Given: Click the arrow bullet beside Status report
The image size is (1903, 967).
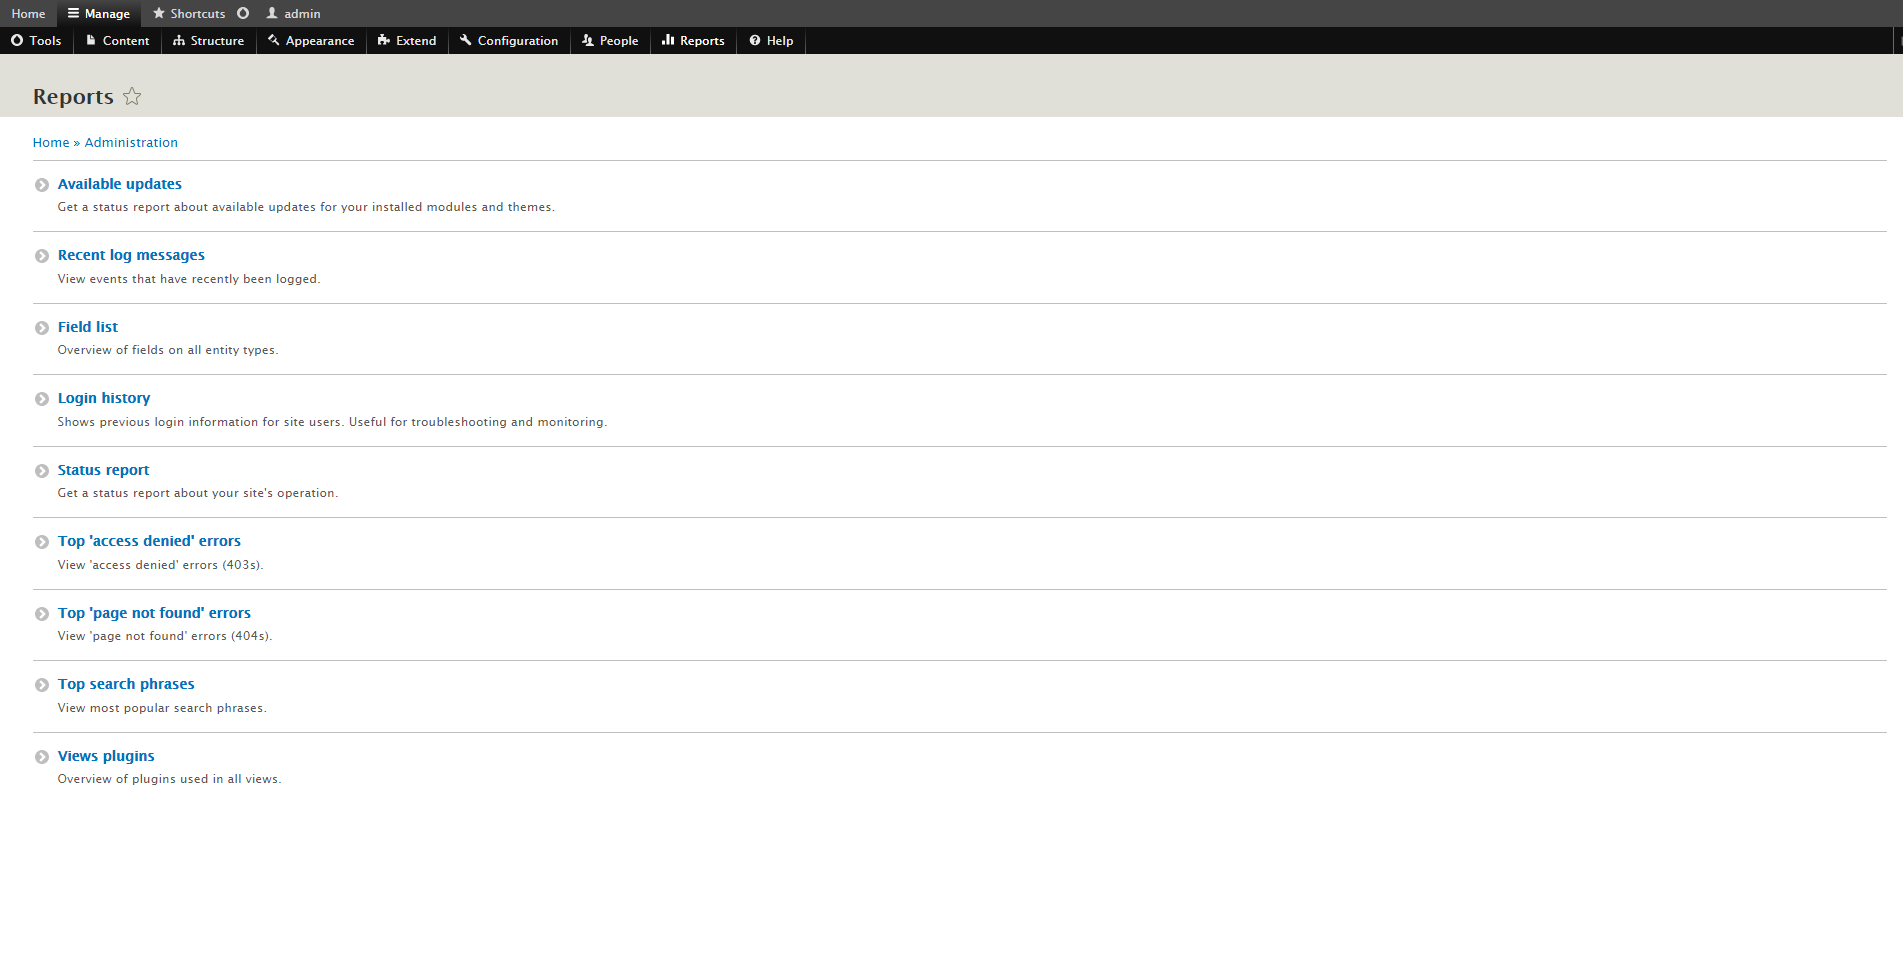Looking at the screenshot, I should coord(42,471).
